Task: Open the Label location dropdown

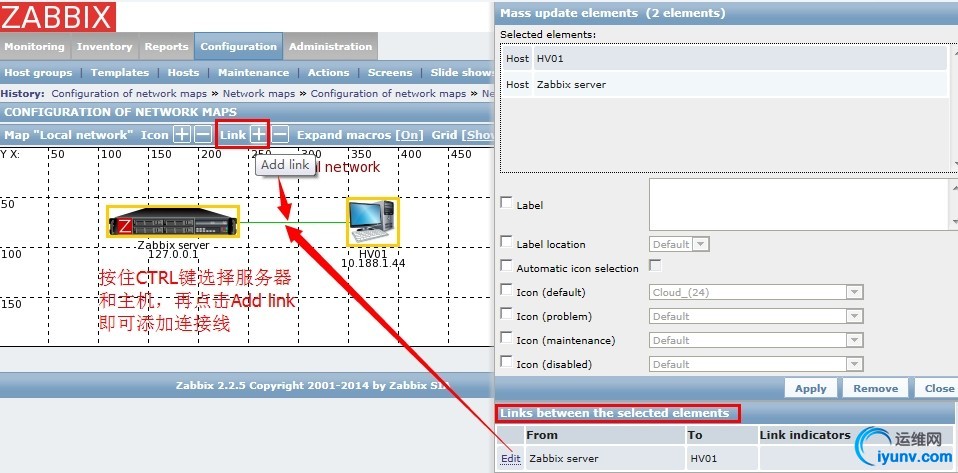Action: 679,244
